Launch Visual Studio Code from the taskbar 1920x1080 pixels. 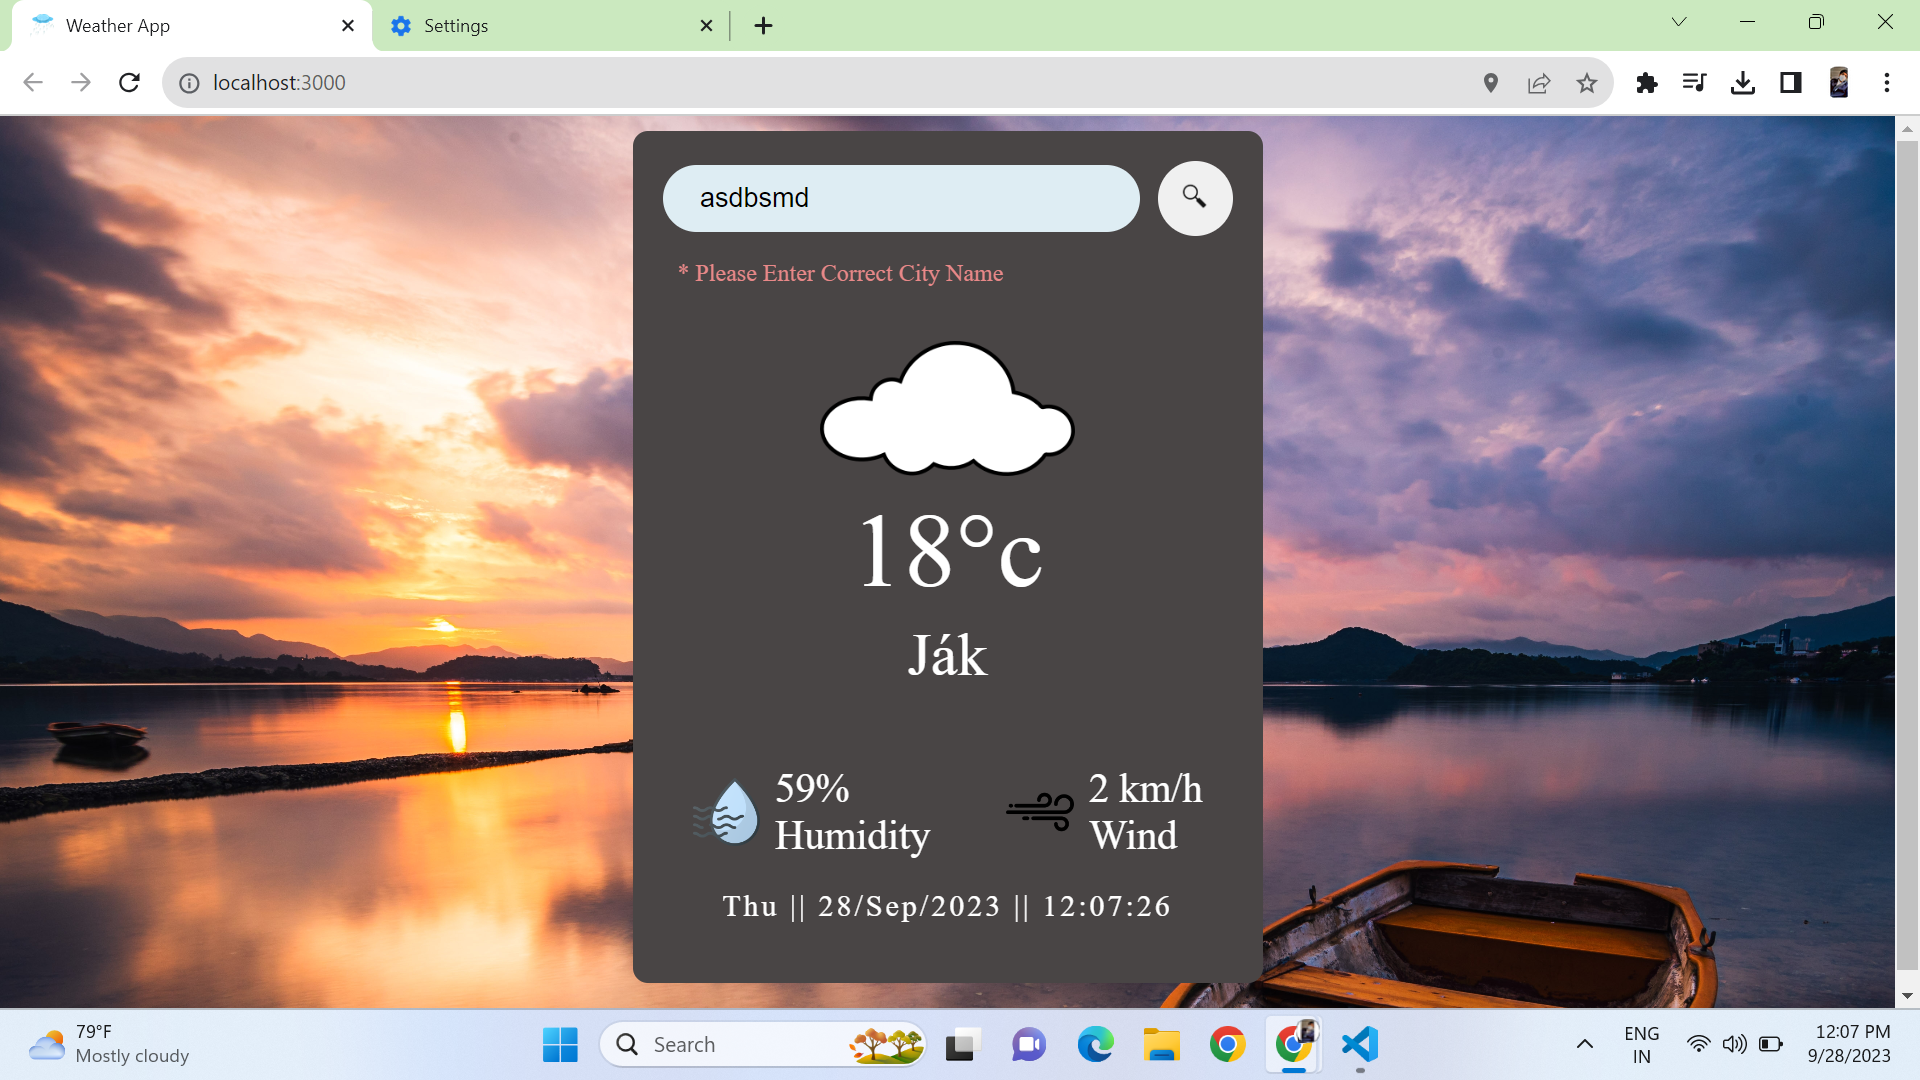point(1358,1044)
